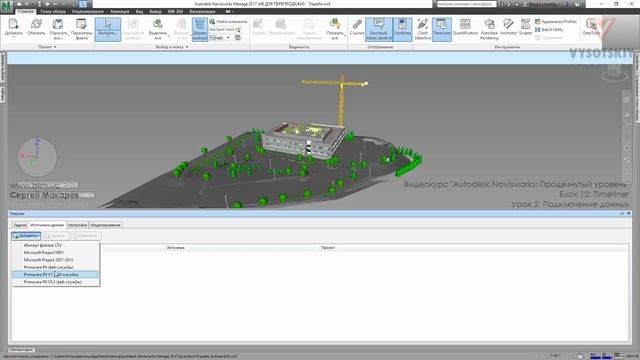The image size is (640, 360).
Task: Expand the Выбор и поиск panel dropdown
Action: pos(172,47)
